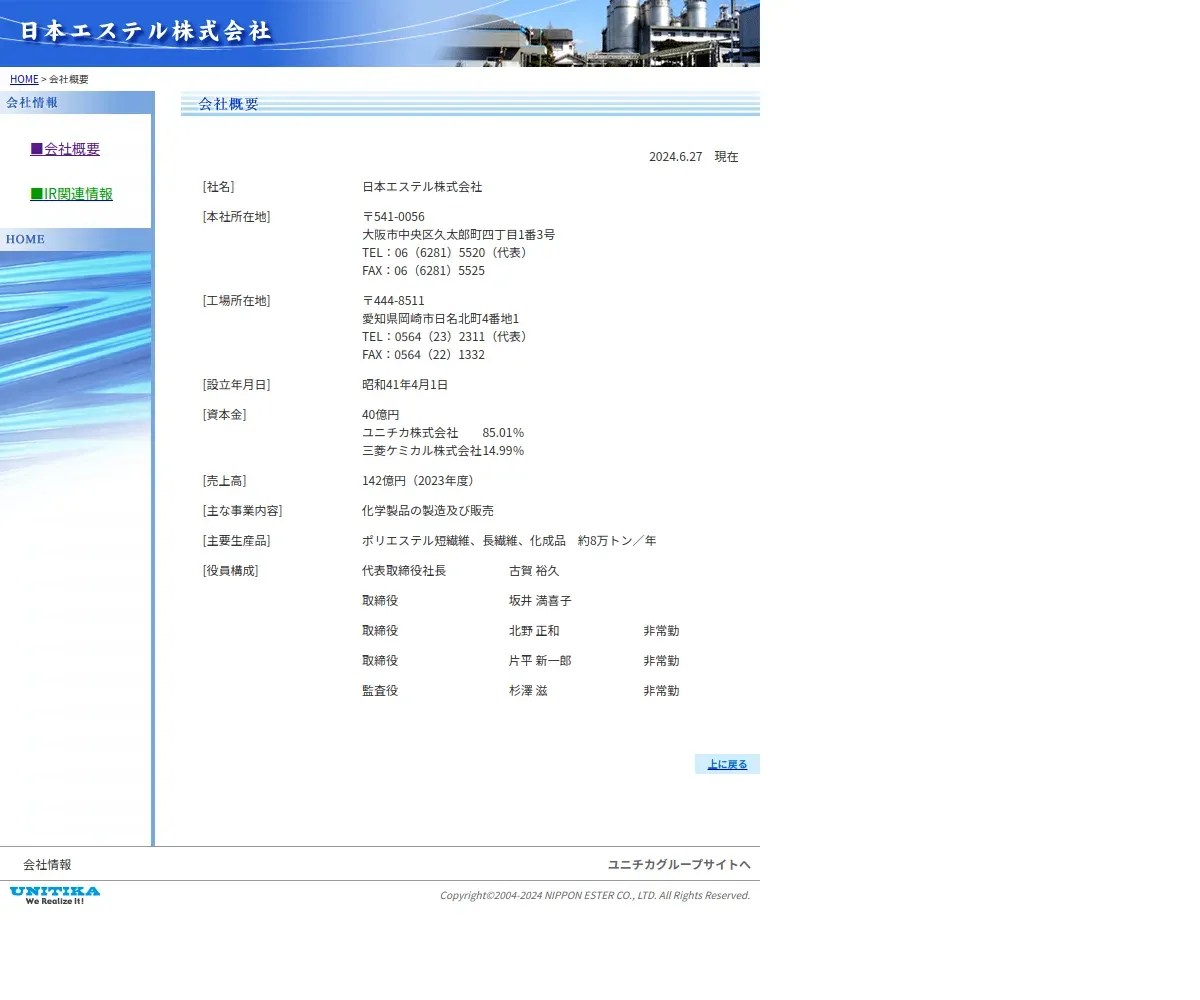The width and height of the screenshot is (1200, 1000).
Task: Click the address 愛知県岡崎市日名北町4番地1
Action: click(440, 319)
